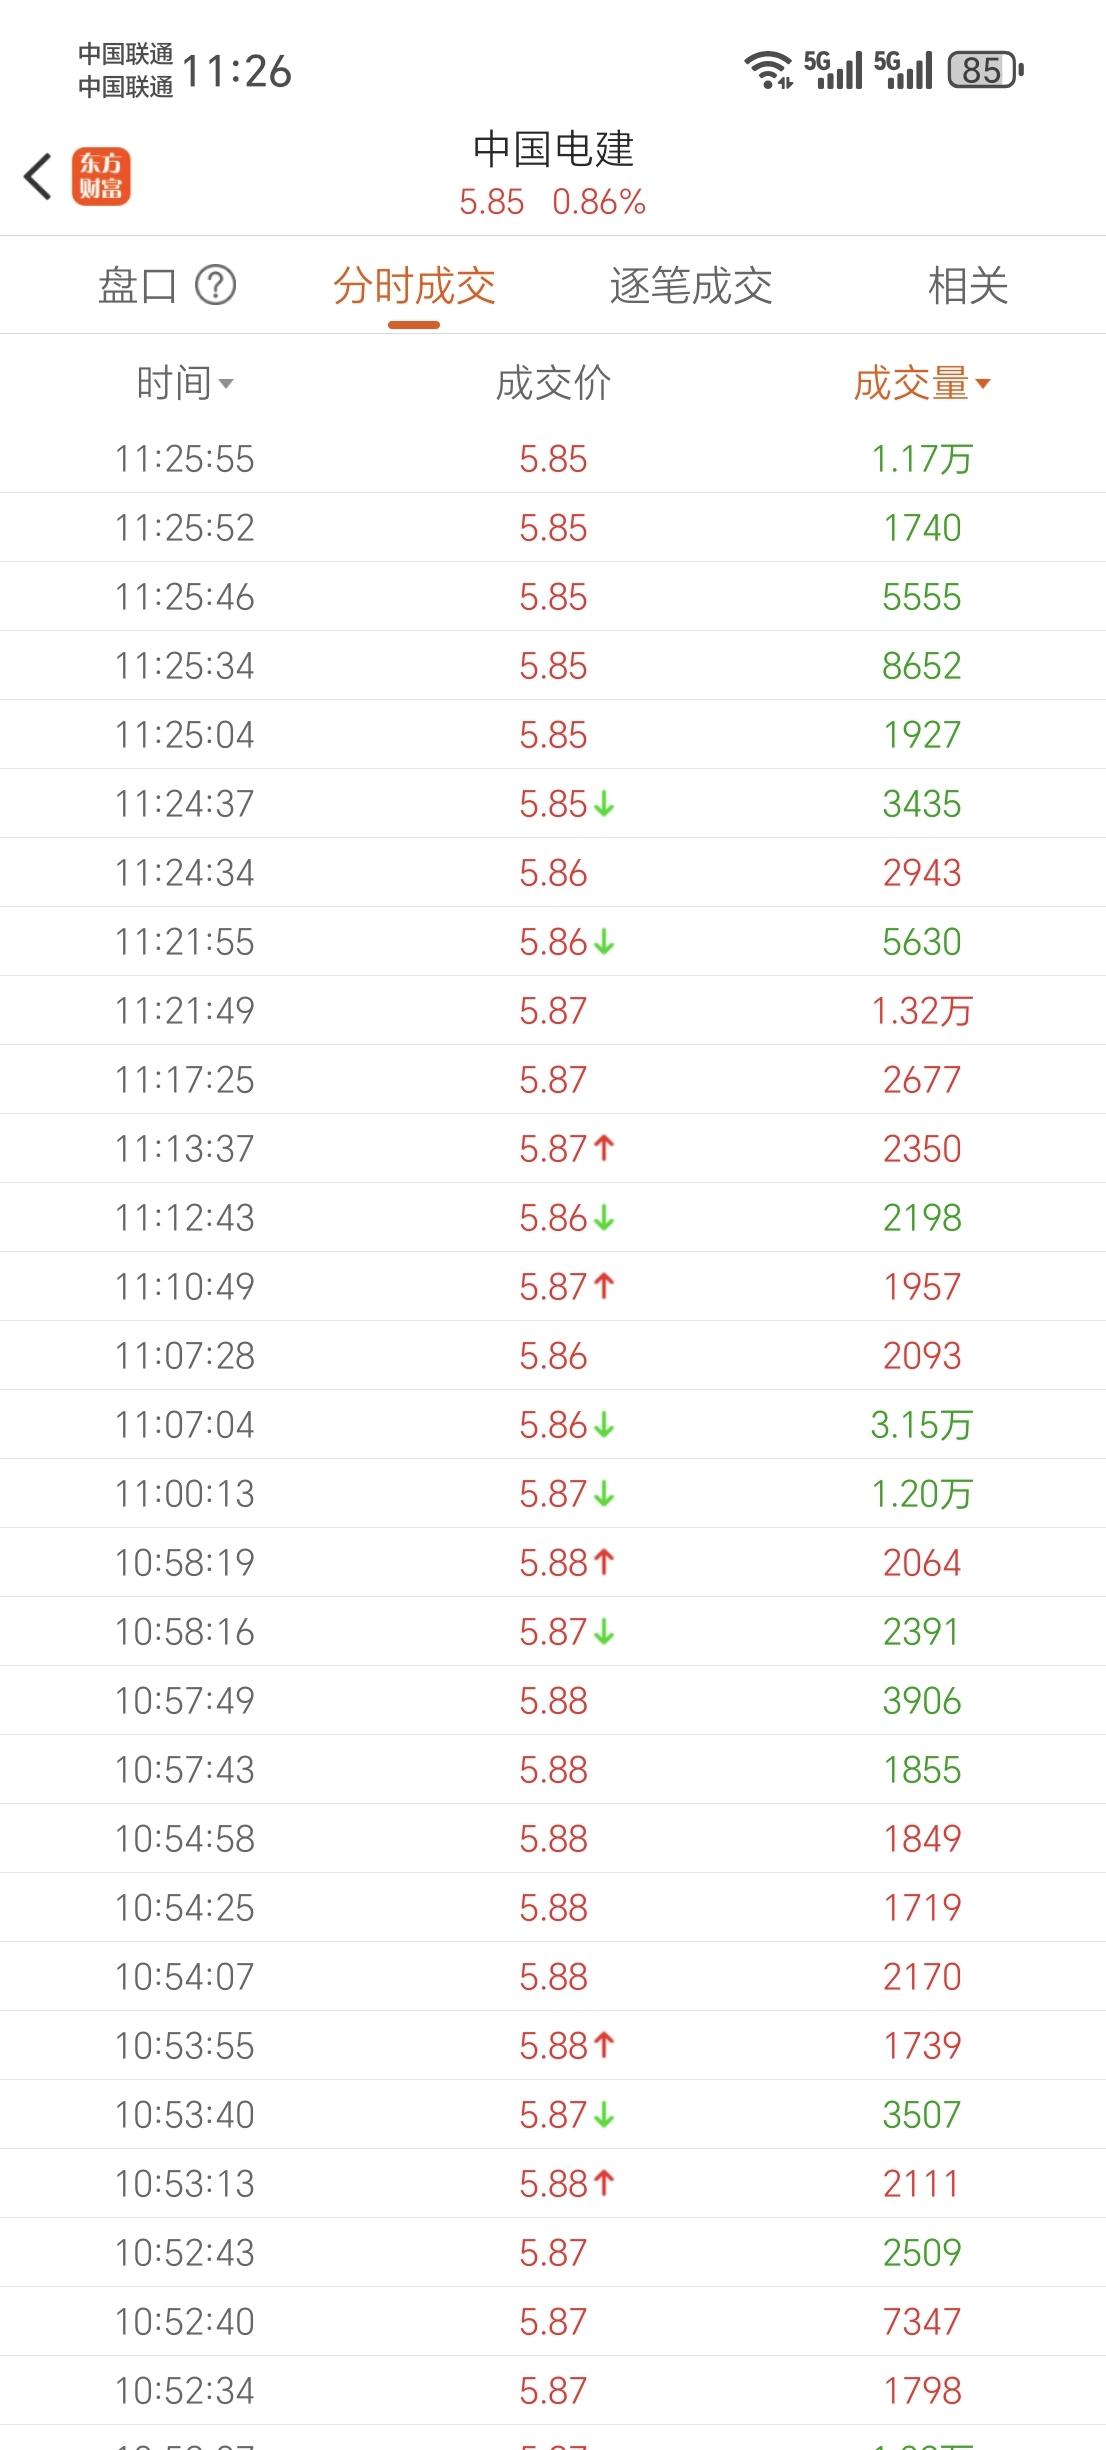
Task: Tap the 盘口 help question mark icon
Action: 215,285
